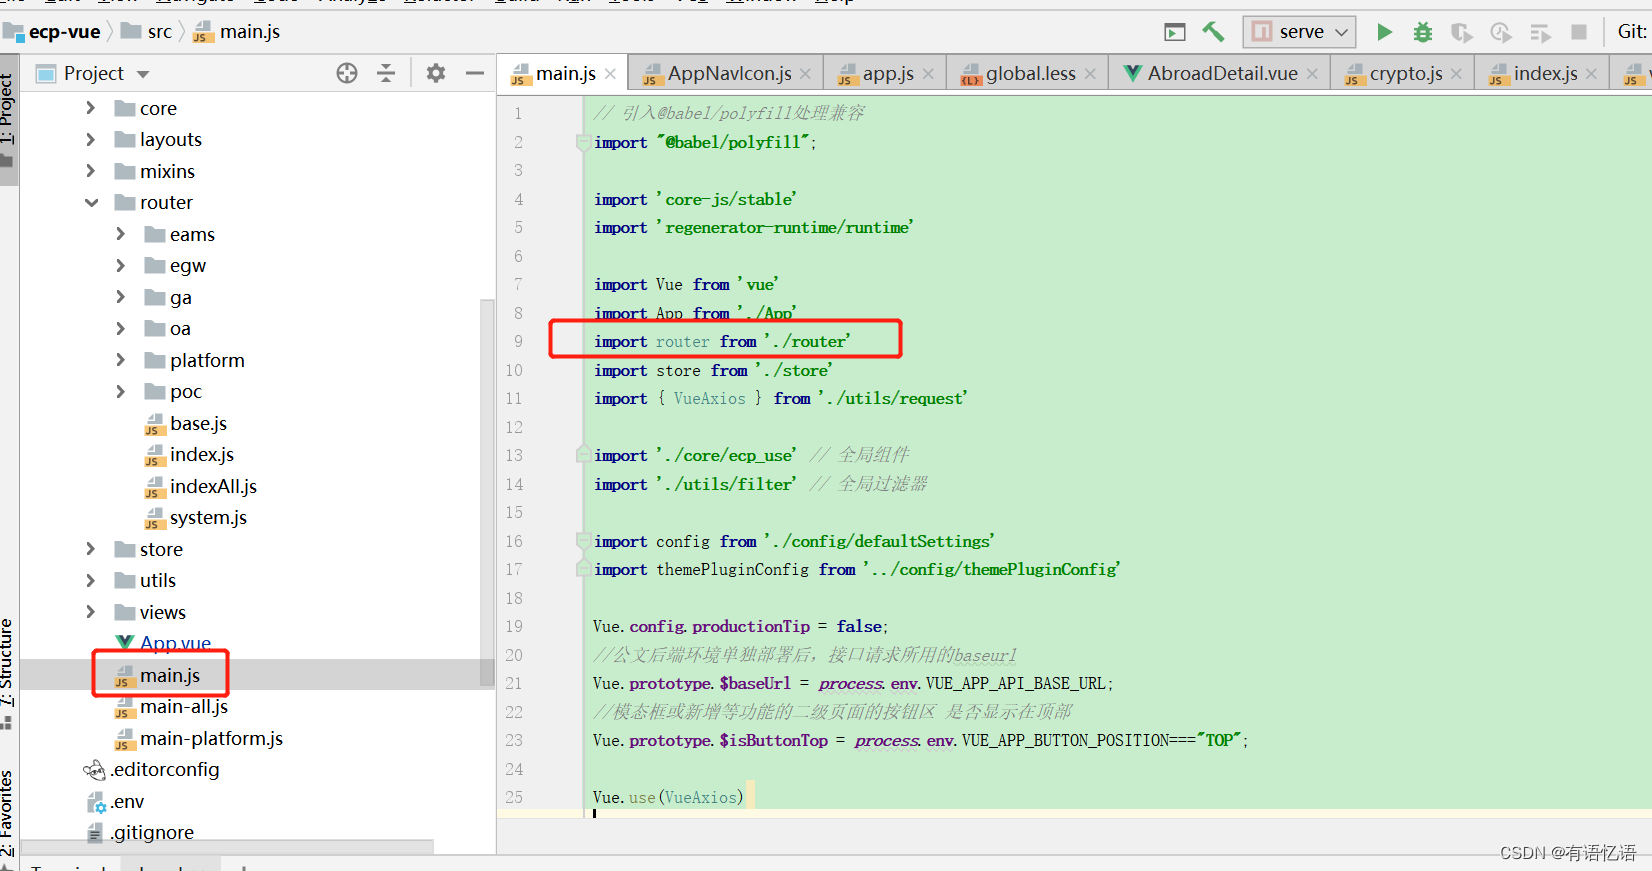Expand the store folder arrow
1652x871 pixels.
coord(91,549)
